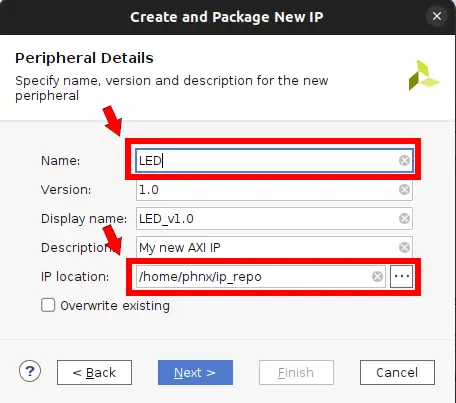Go to Next wizard step

195,372
